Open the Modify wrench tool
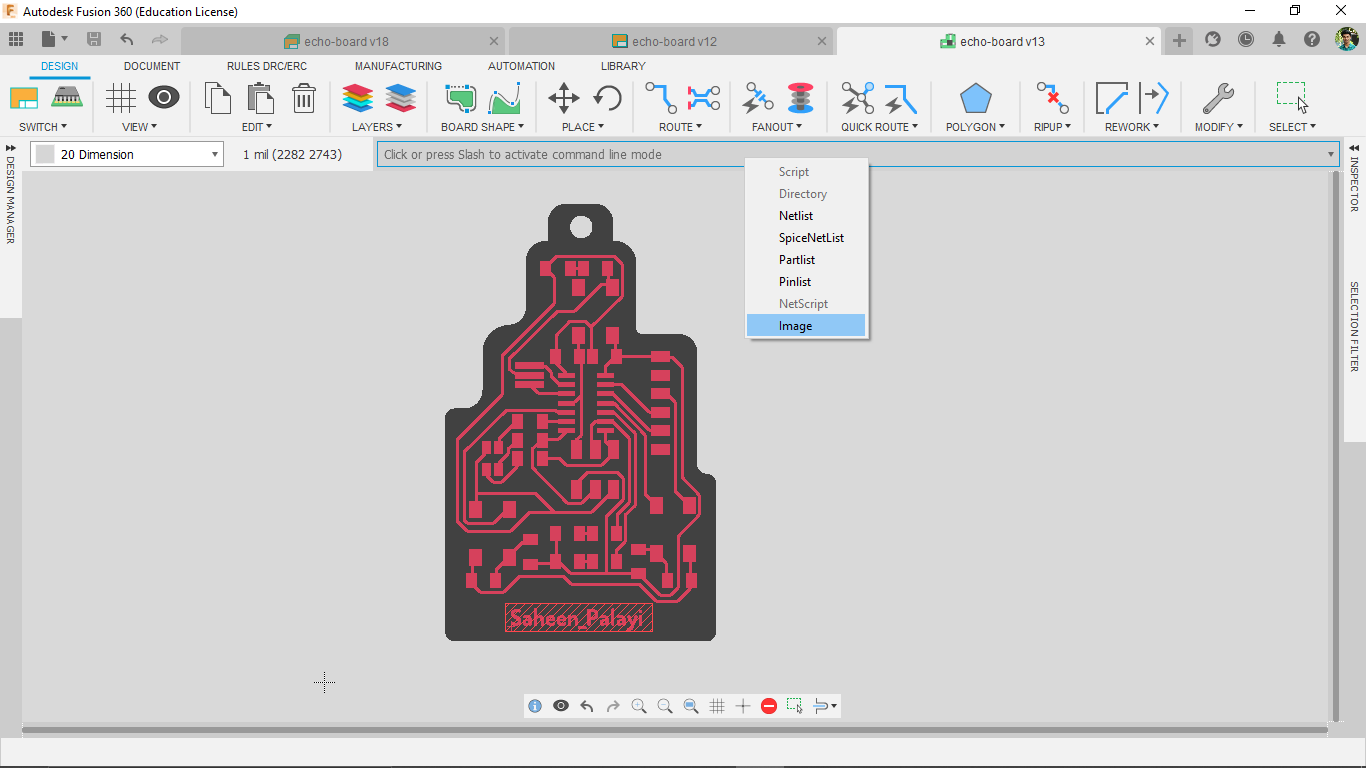The width and height of the screenshot is (1366, 768). [1217, 98]
